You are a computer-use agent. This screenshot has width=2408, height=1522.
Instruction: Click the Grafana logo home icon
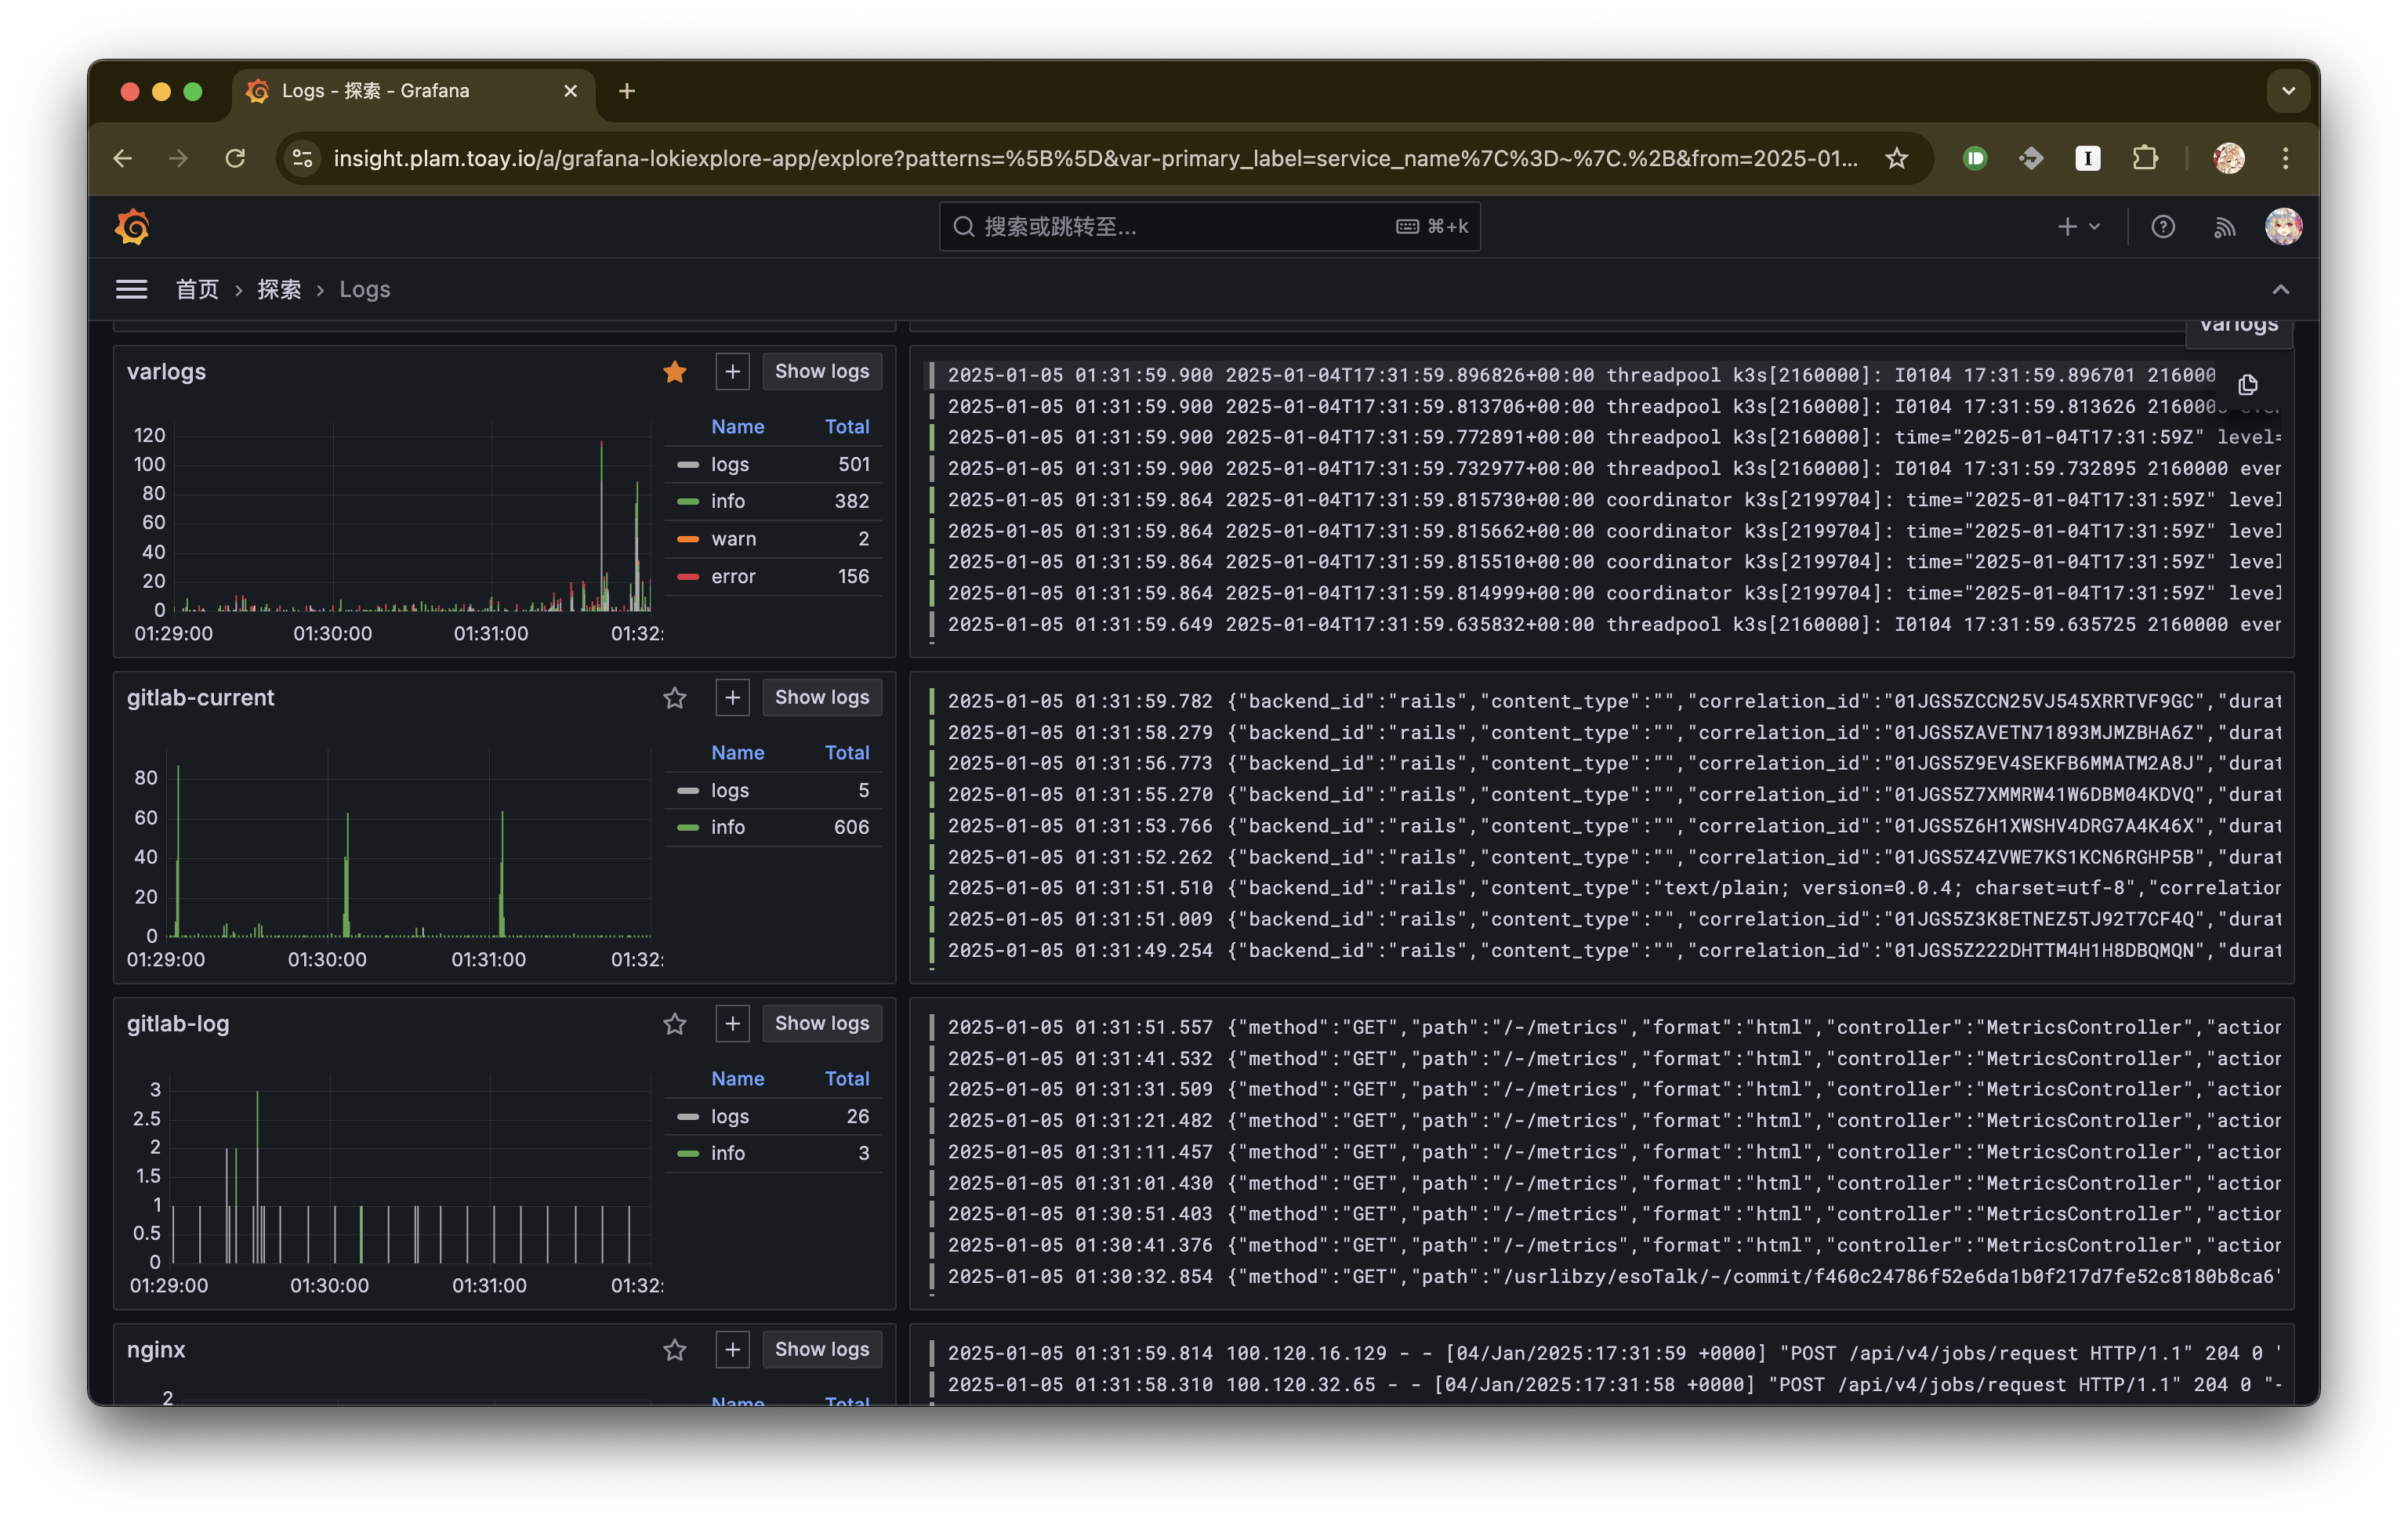pos(132,227)
